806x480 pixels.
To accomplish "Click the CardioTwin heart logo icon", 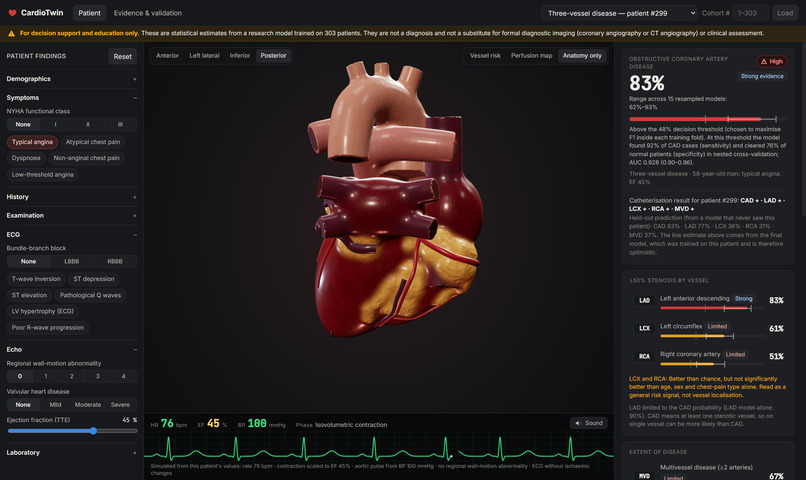I will [12, 13].
